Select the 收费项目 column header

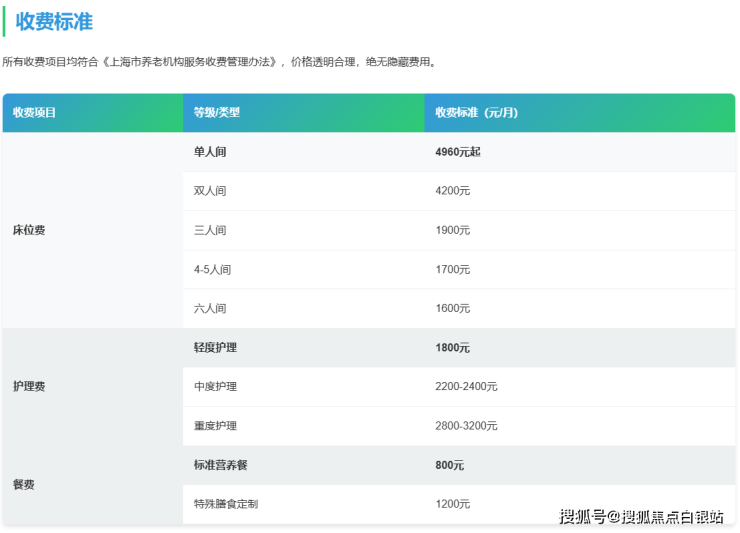(34, 113)
